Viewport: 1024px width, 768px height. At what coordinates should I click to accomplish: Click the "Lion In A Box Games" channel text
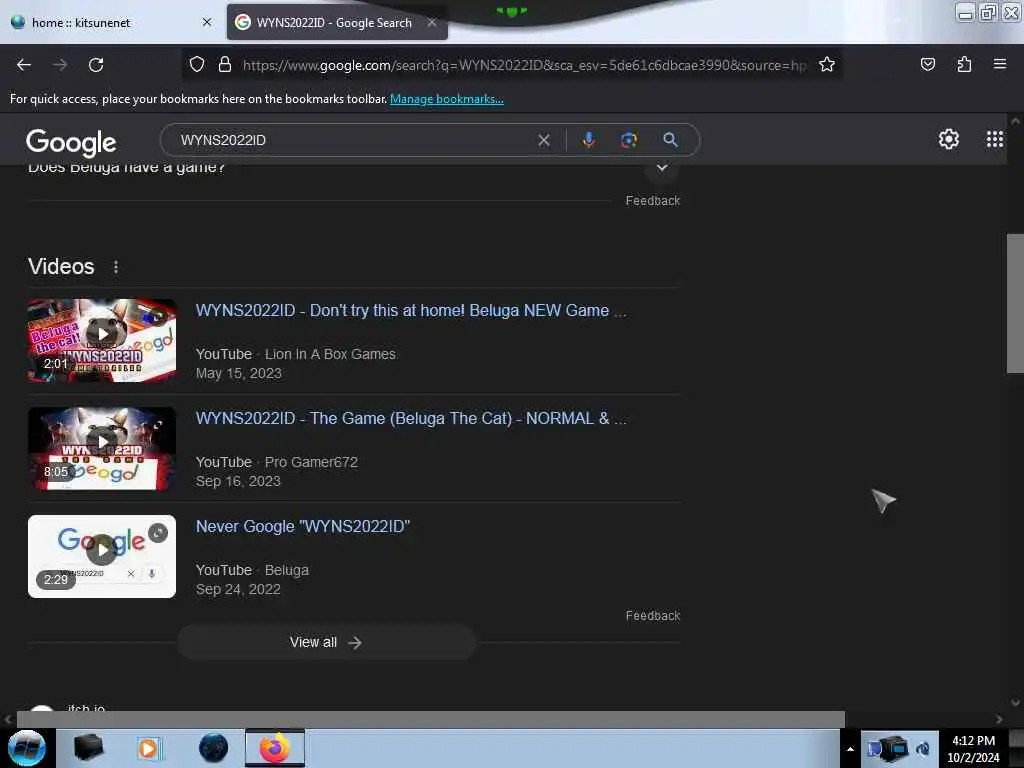330,354
